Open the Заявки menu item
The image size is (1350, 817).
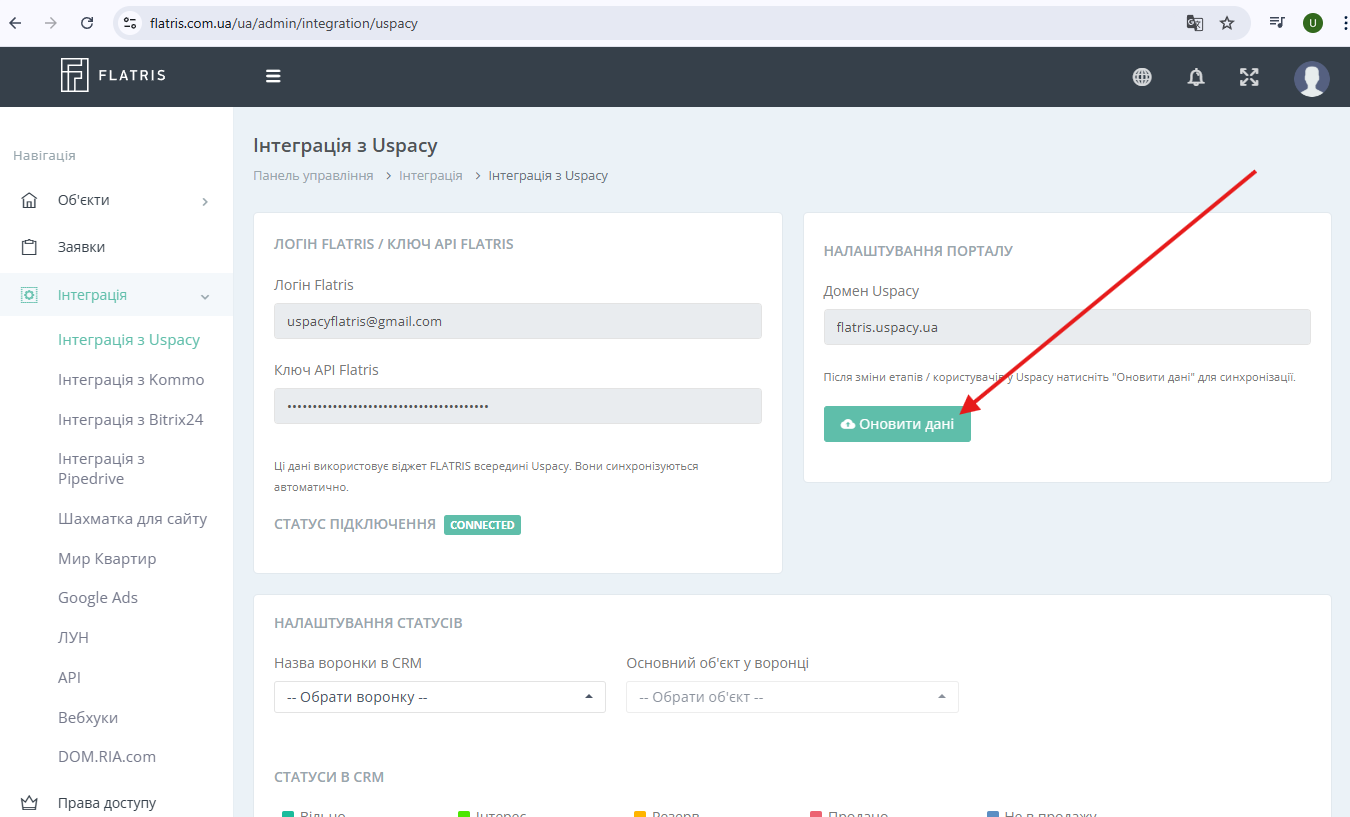[81, 247]
